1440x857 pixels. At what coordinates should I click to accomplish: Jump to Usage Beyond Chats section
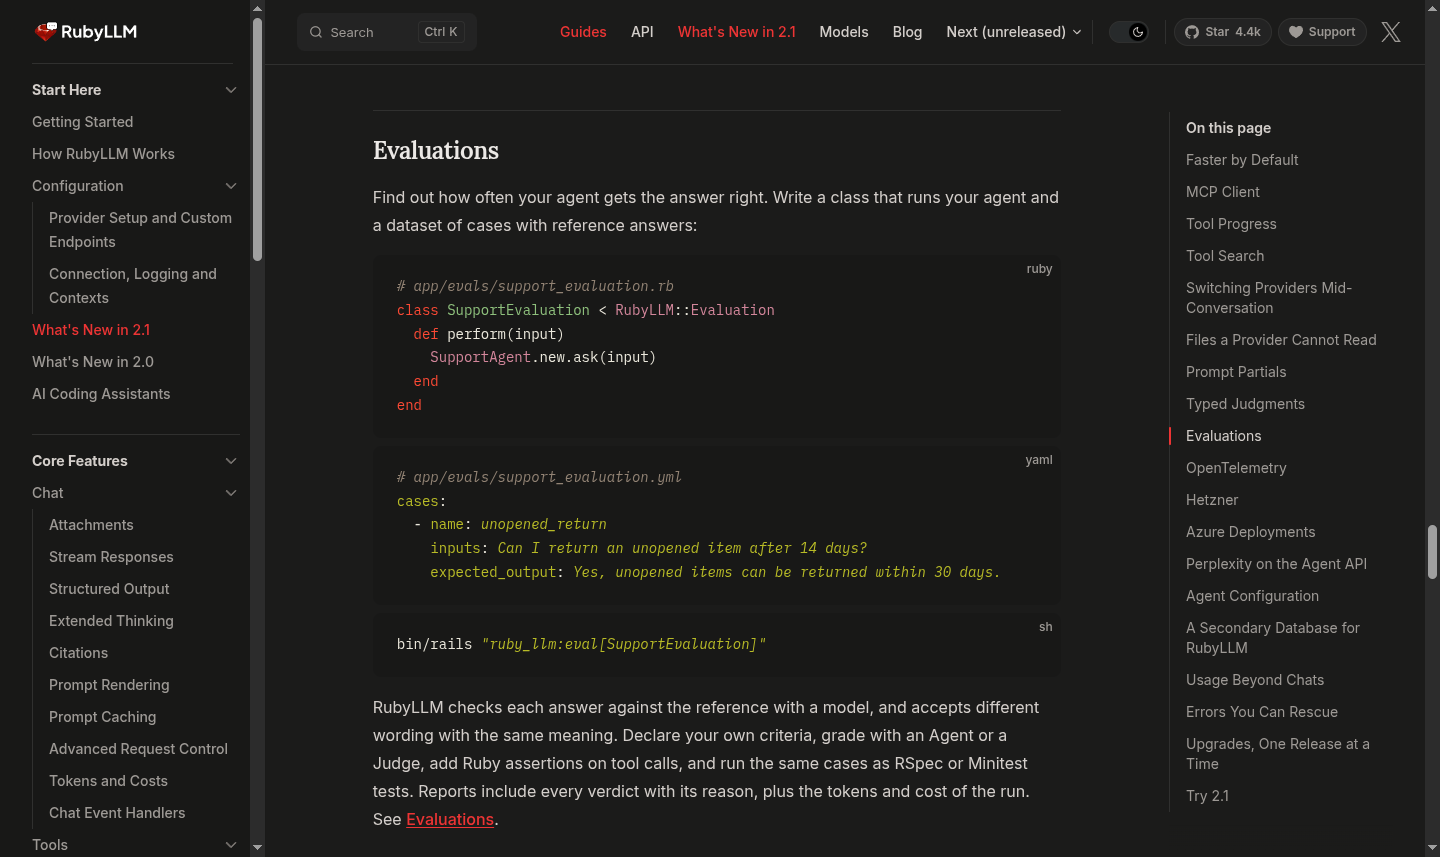pyautogui.click(x=1255, y=680)
